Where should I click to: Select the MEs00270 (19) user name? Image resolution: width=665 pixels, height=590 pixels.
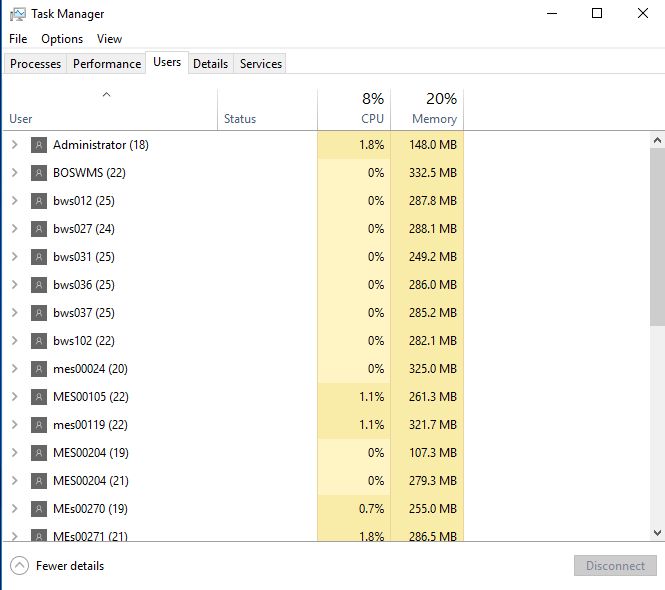coord(90,509)
